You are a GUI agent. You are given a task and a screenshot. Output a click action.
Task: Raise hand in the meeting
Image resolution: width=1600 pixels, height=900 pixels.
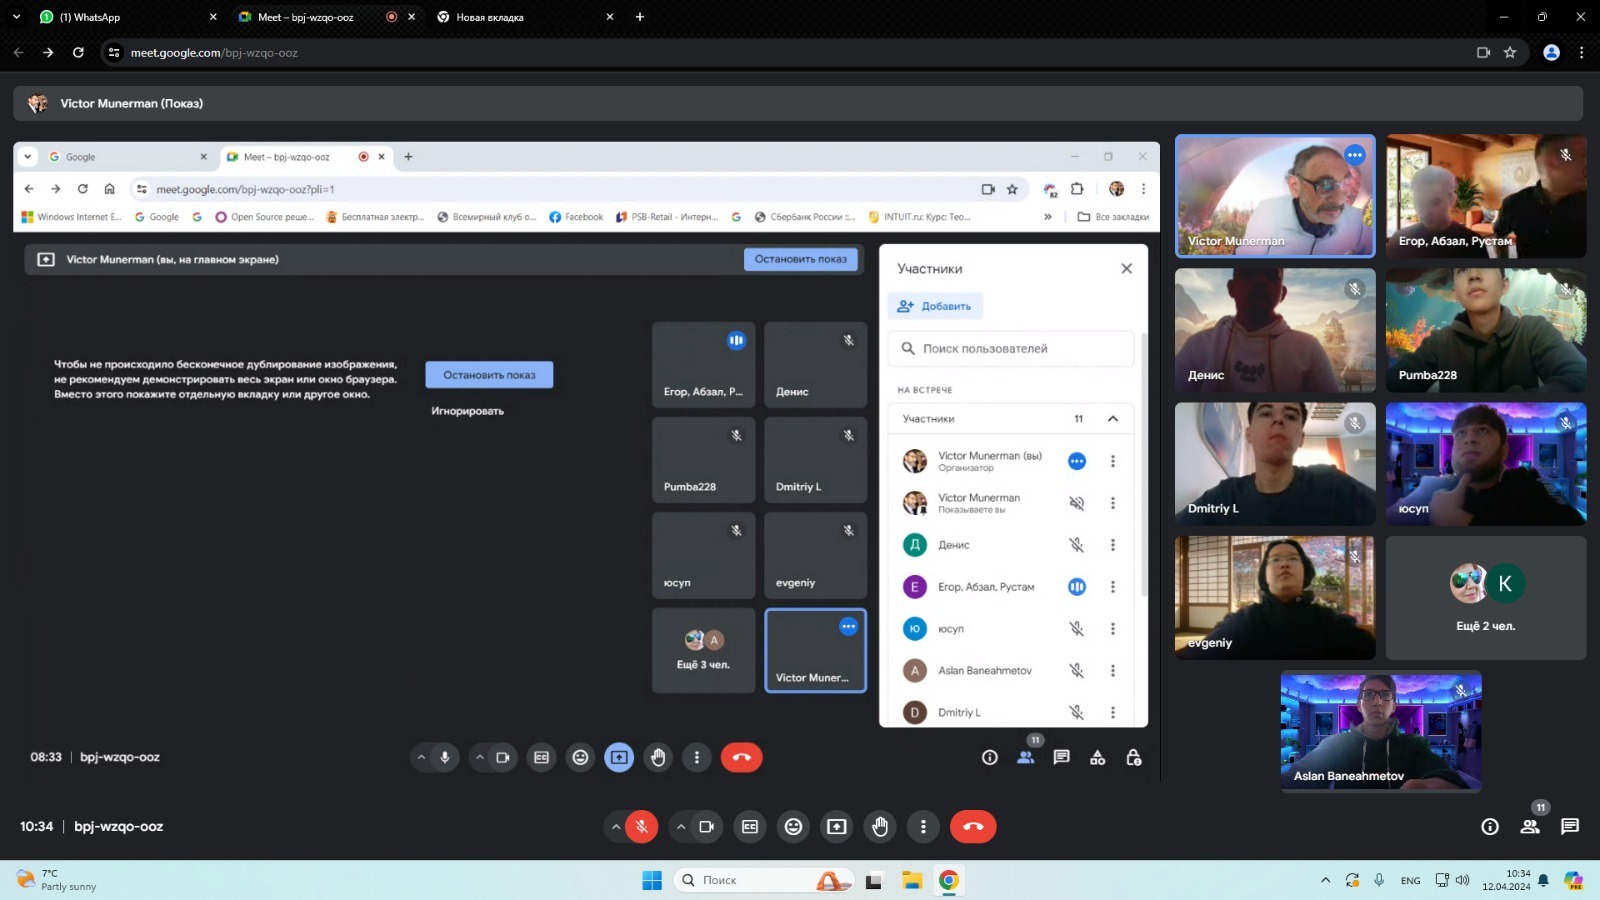880,826
